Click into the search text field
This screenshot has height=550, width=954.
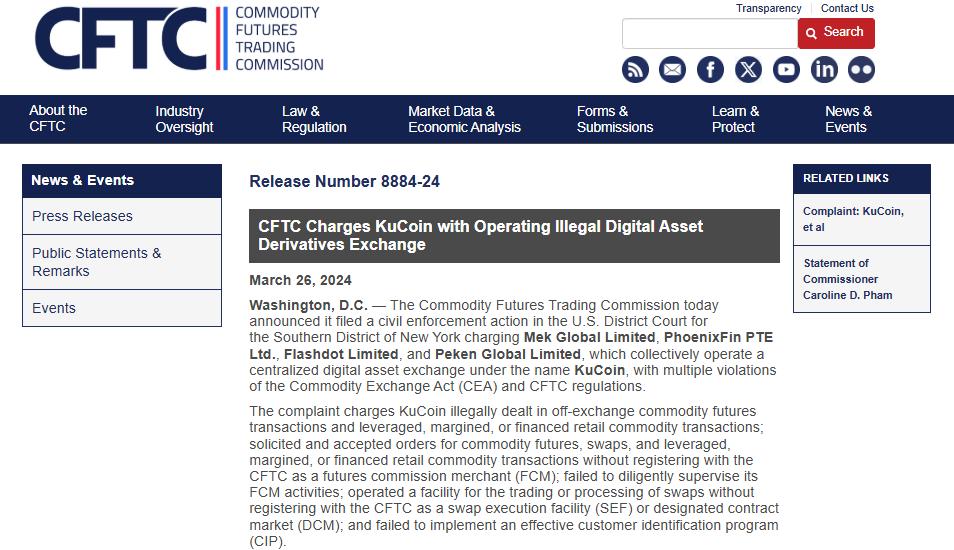709,33
